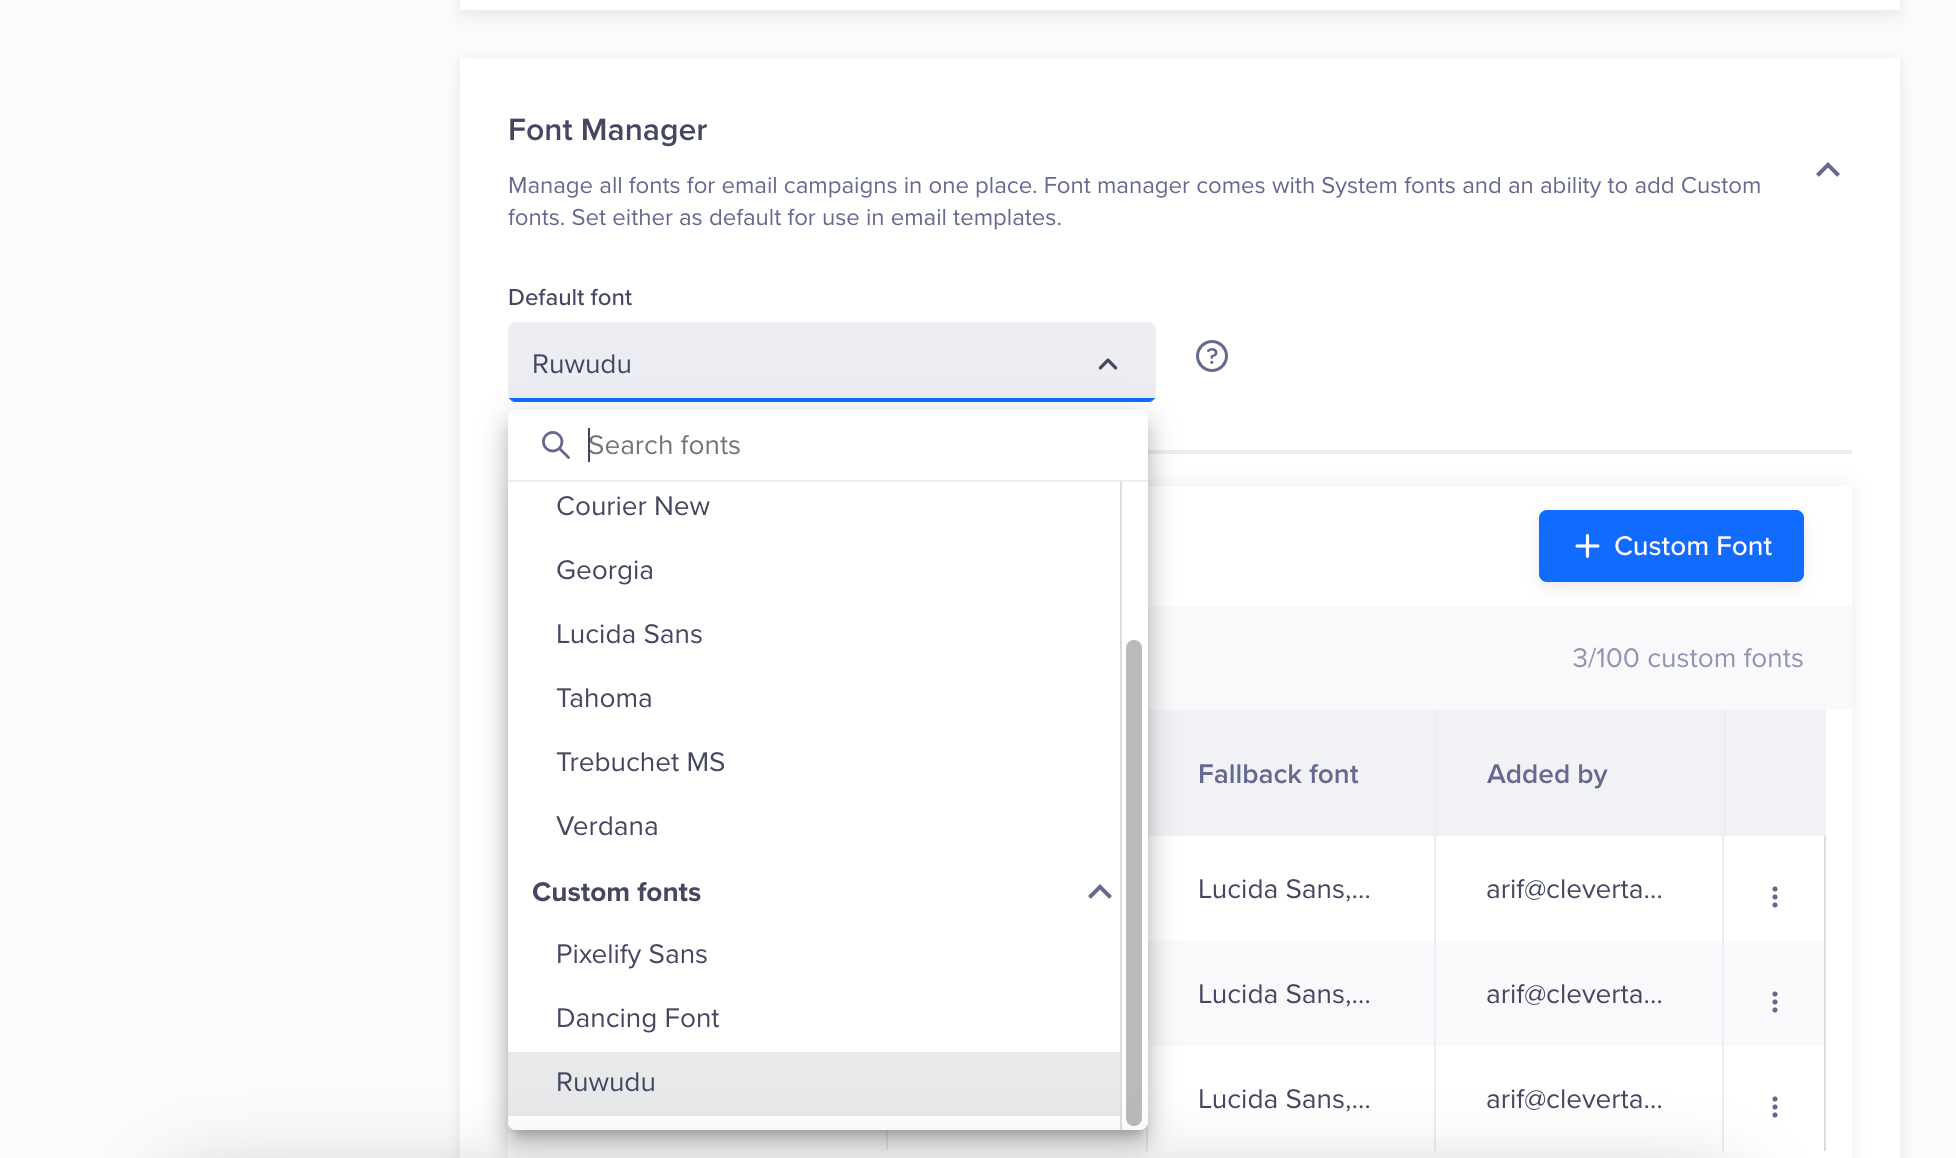Image resolution: width=1956 pixels, height=1158 pixels.
Task: Open the Default font Ruwudu dropdown
Action: point(831,363)
